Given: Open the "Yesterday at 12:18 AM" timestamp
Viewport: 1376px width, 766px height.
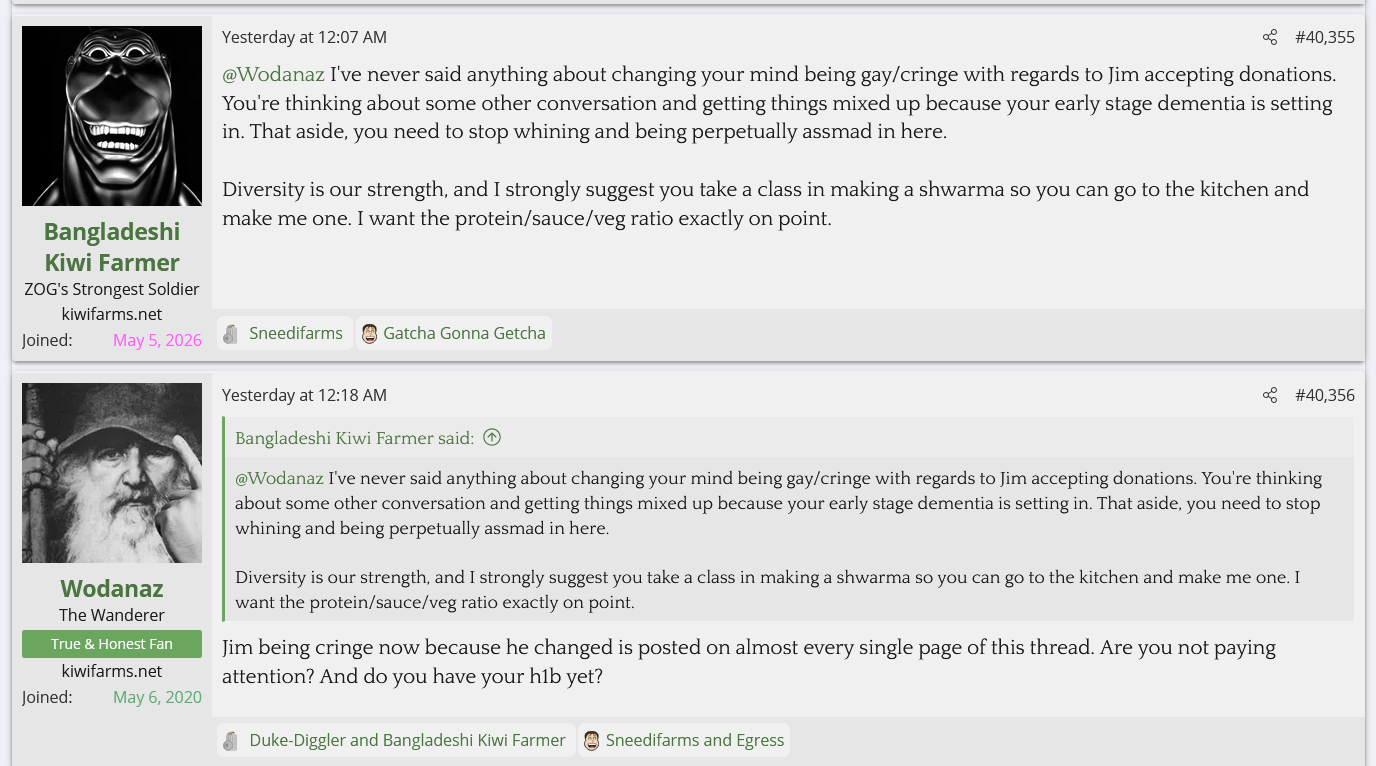Looking at the screenshot, I should pyautogui.click(x=304, y=396).
